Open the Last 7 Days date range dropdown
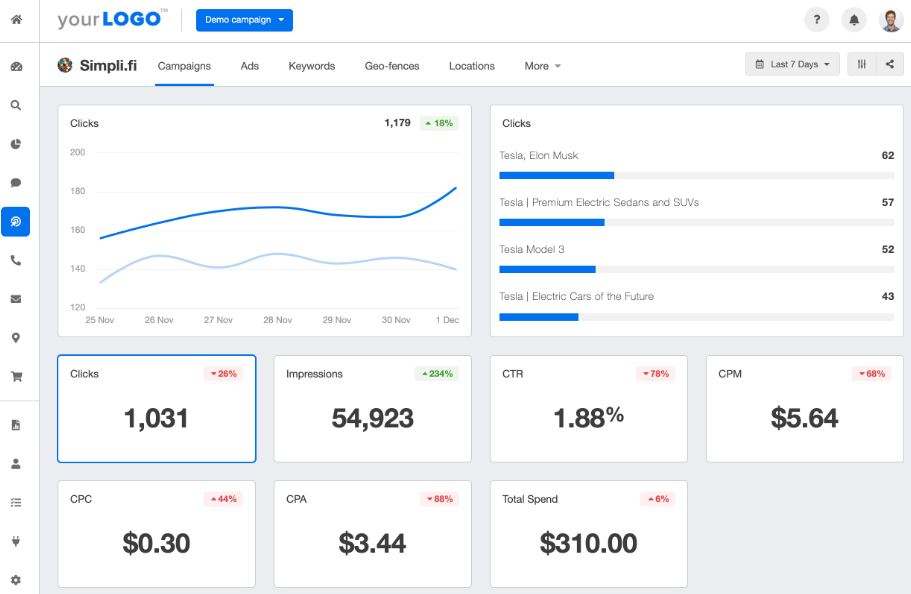Image resolution: width=911 pixels, height=594 pixels. (792, 65)
